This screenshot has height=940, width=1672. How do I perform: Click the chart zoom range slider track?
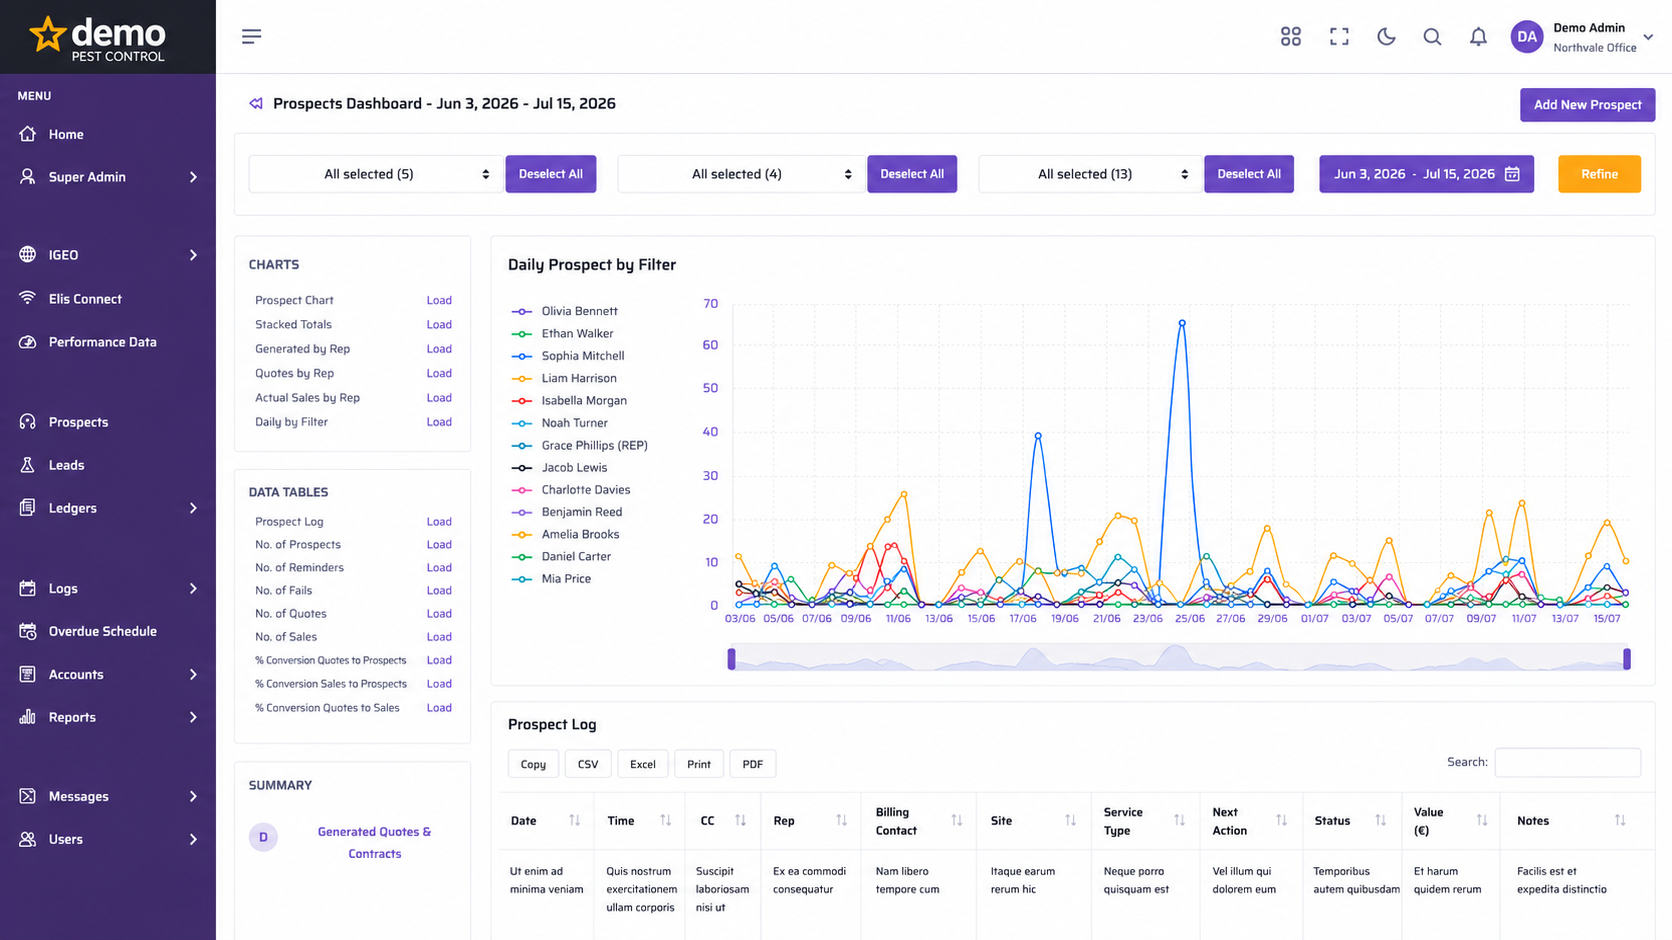[x=1179, y=658]
